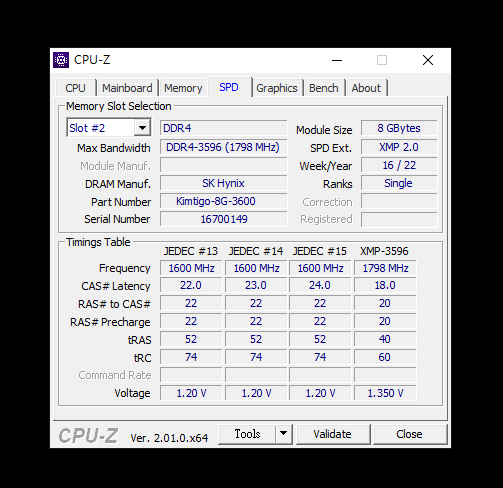Screen dimensions: 503x488
Task: Click the JEDEC #13 column header
Action: pyautogui.click(x=191, y=251)
